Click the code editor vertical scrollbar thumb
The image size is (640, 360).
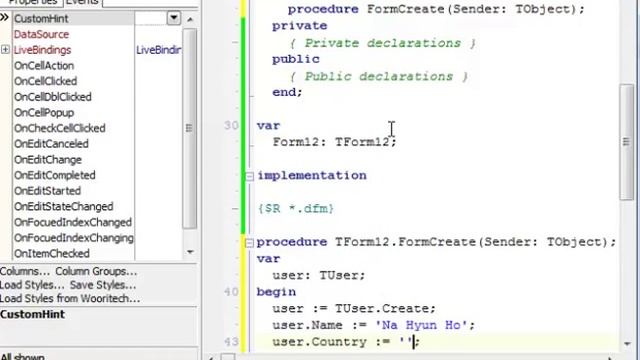tap(626, 142)
